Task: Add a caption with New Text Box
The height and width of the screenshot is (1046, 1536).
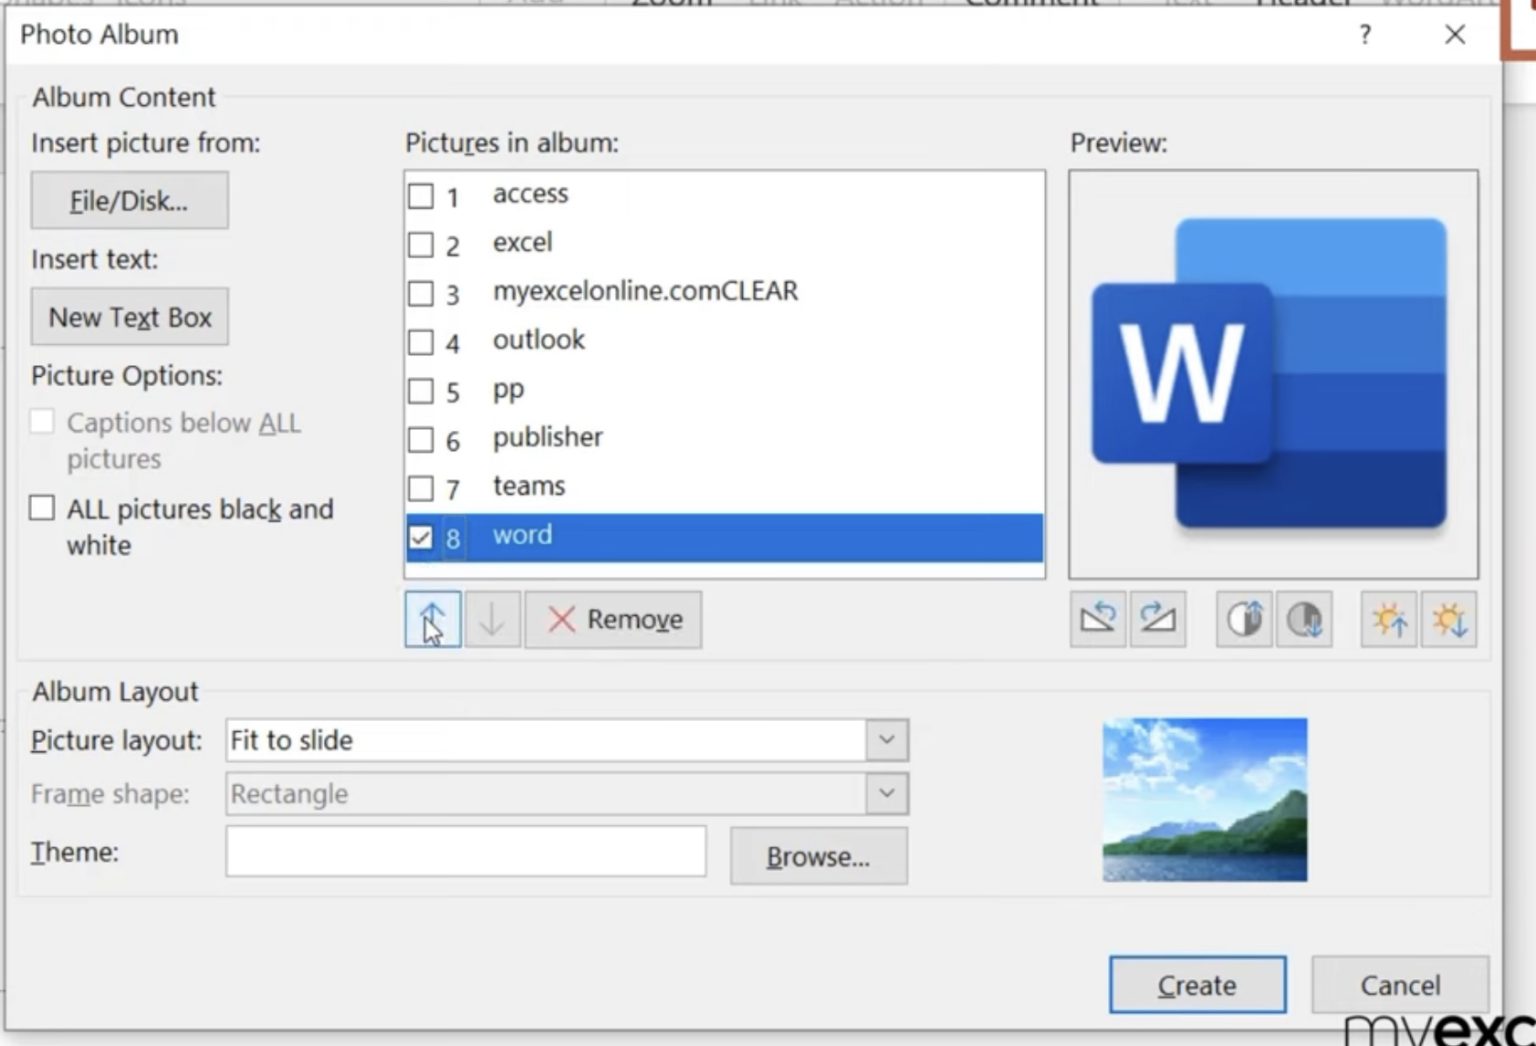Action: [x=129, y=317]
